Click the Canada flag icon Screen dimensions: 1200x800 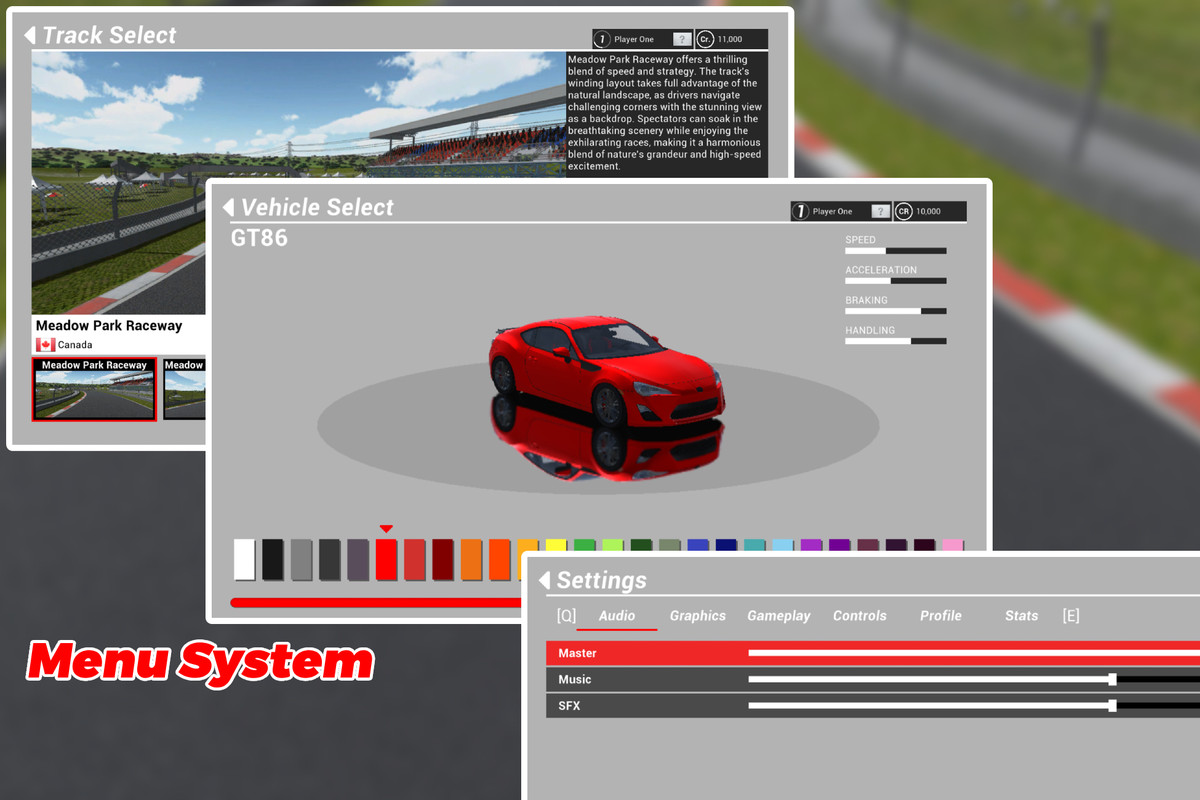(45, 345)
